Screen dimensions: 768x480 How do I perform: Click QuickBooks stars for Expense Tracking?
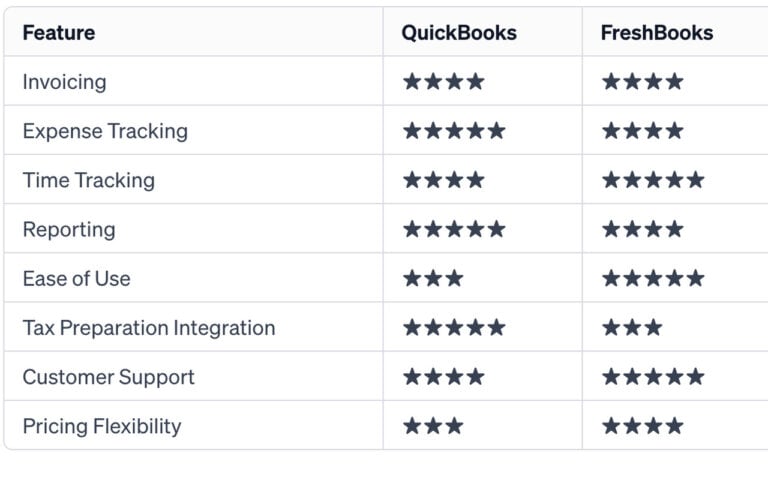(x=454, y=131)
